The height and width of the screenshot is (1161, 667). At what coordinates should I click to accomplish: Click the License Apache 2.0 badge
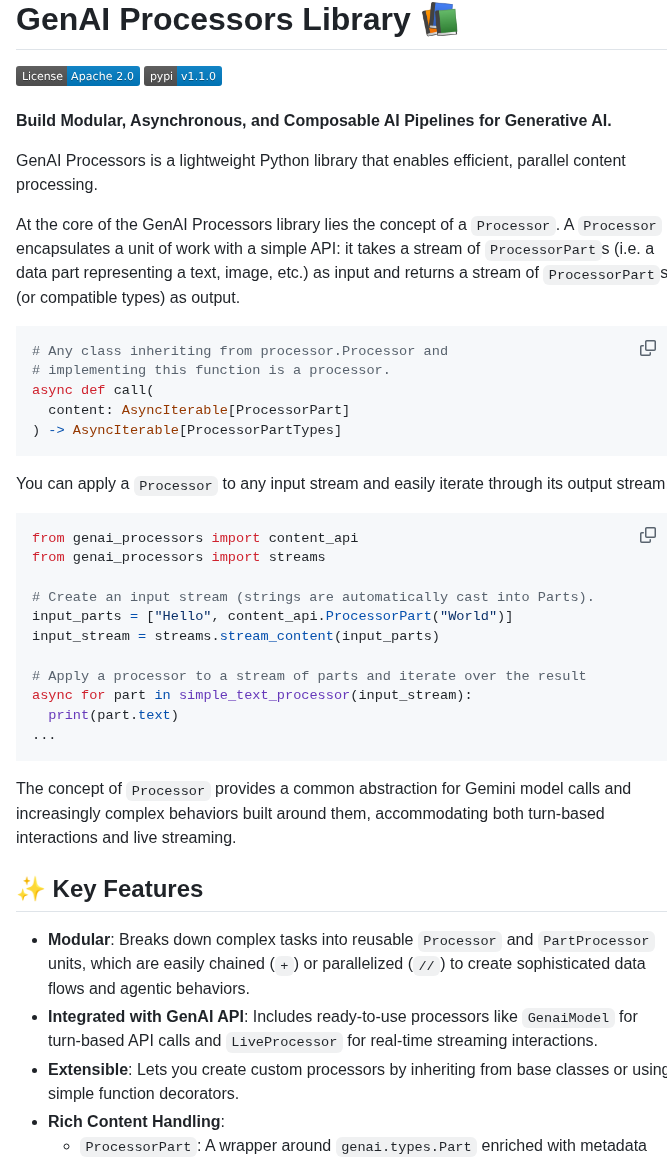tap(78, 76)
